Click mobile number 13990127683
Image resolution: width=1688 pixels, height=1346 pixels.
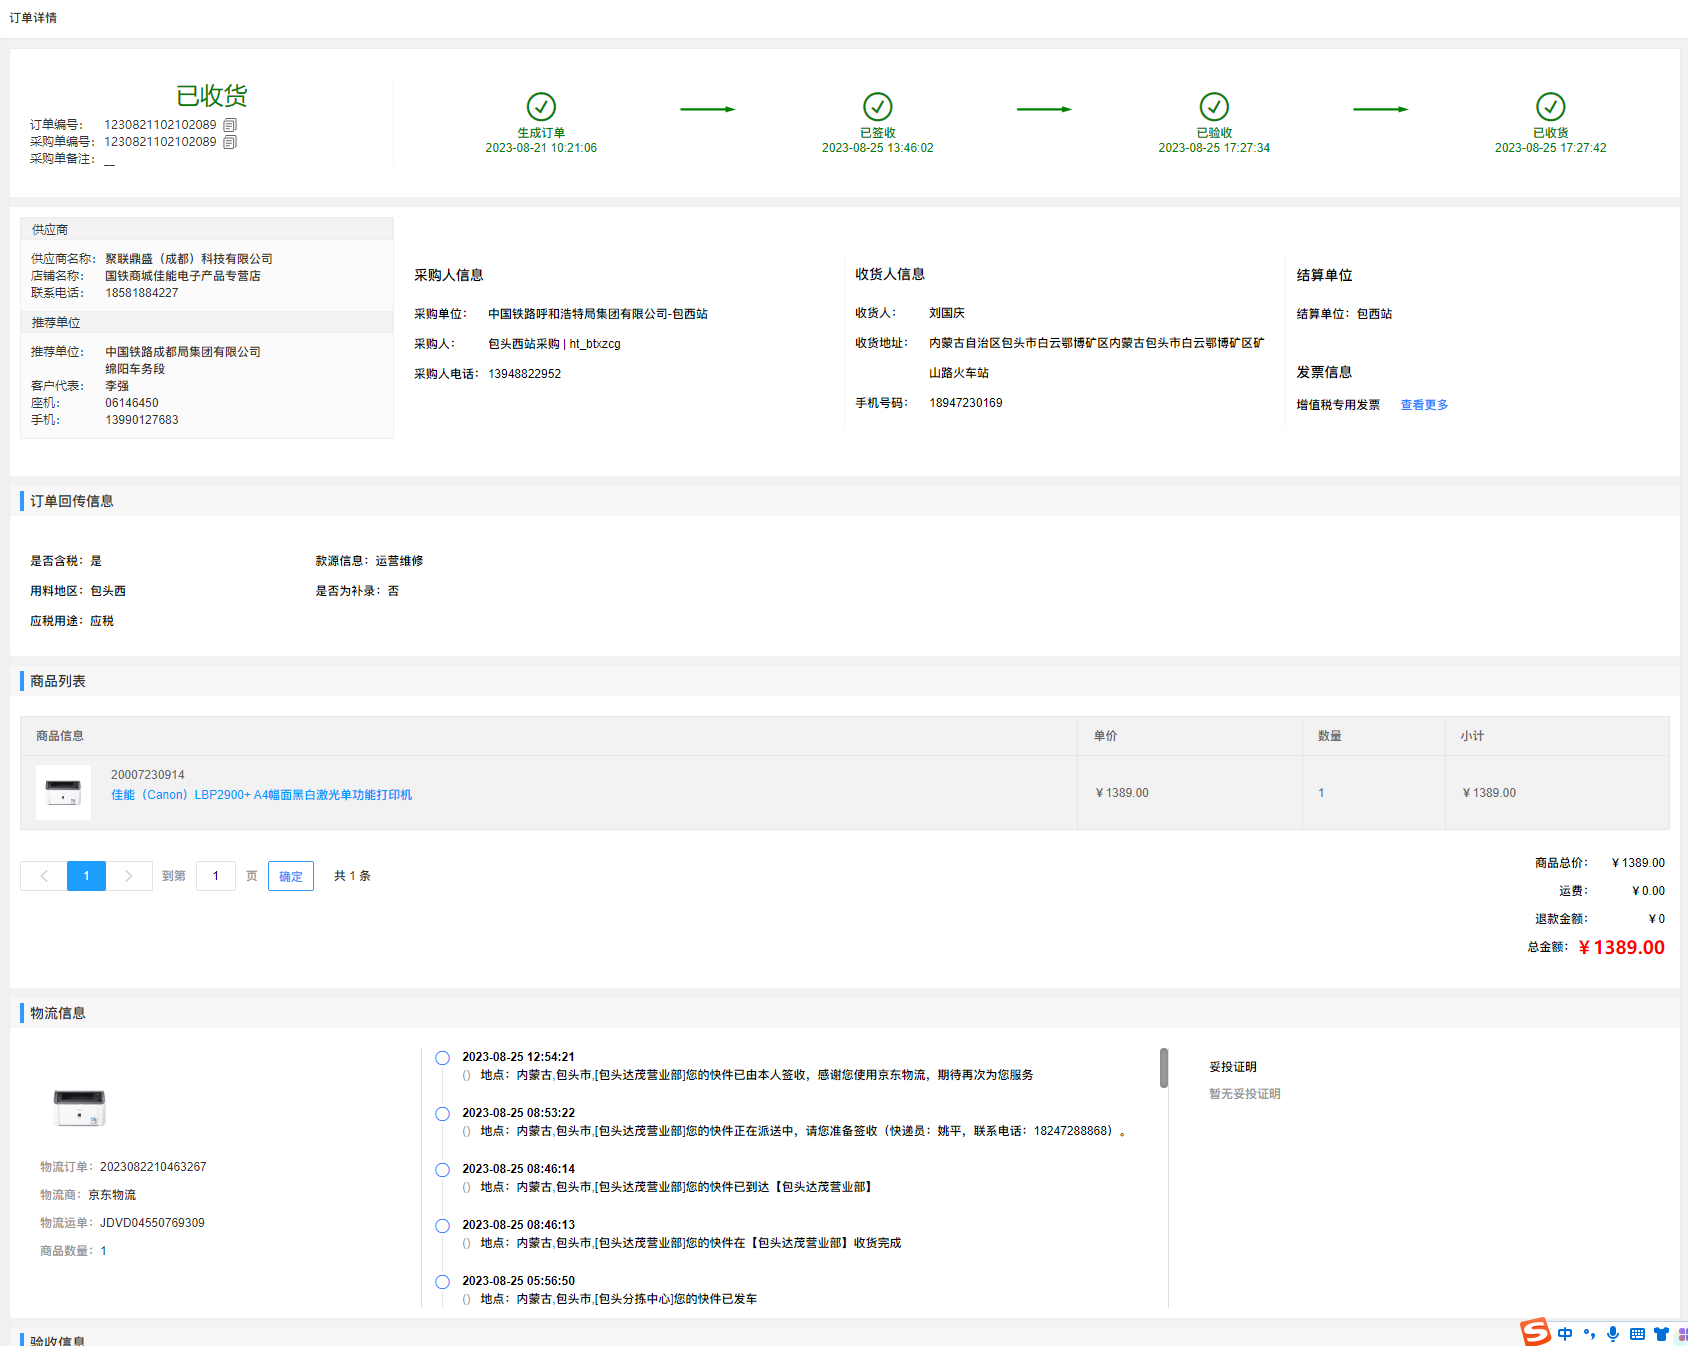coord(142,420)
